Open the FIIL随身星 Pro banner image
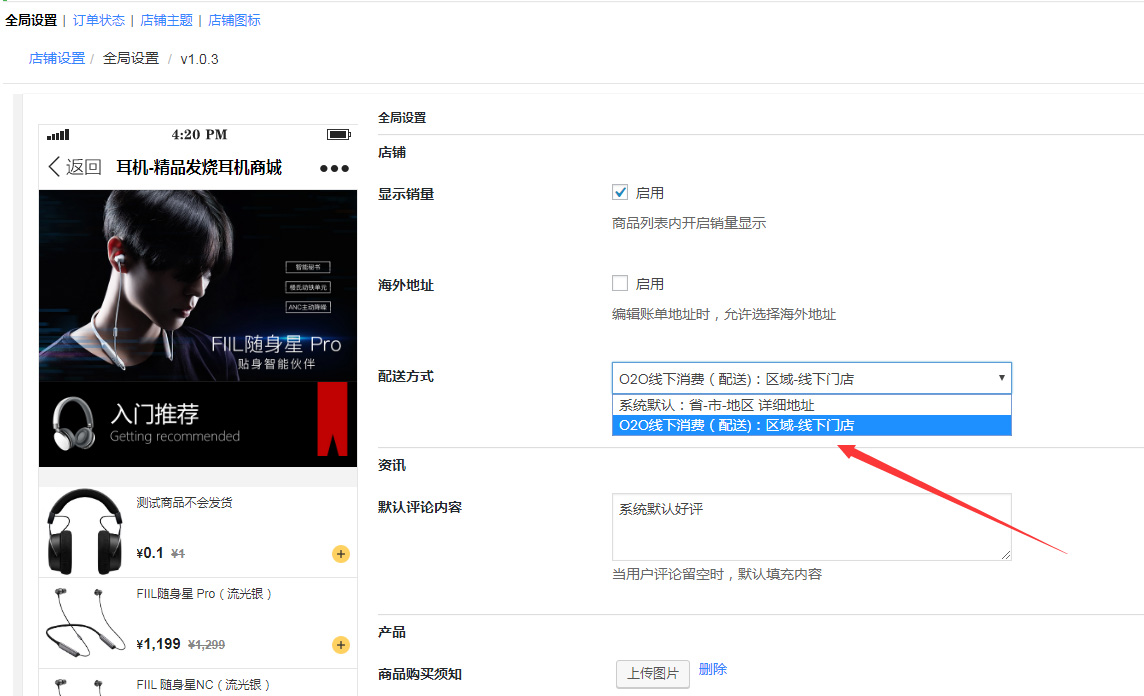The height and width of the screenshot is (696, 1144). [198, 286]
